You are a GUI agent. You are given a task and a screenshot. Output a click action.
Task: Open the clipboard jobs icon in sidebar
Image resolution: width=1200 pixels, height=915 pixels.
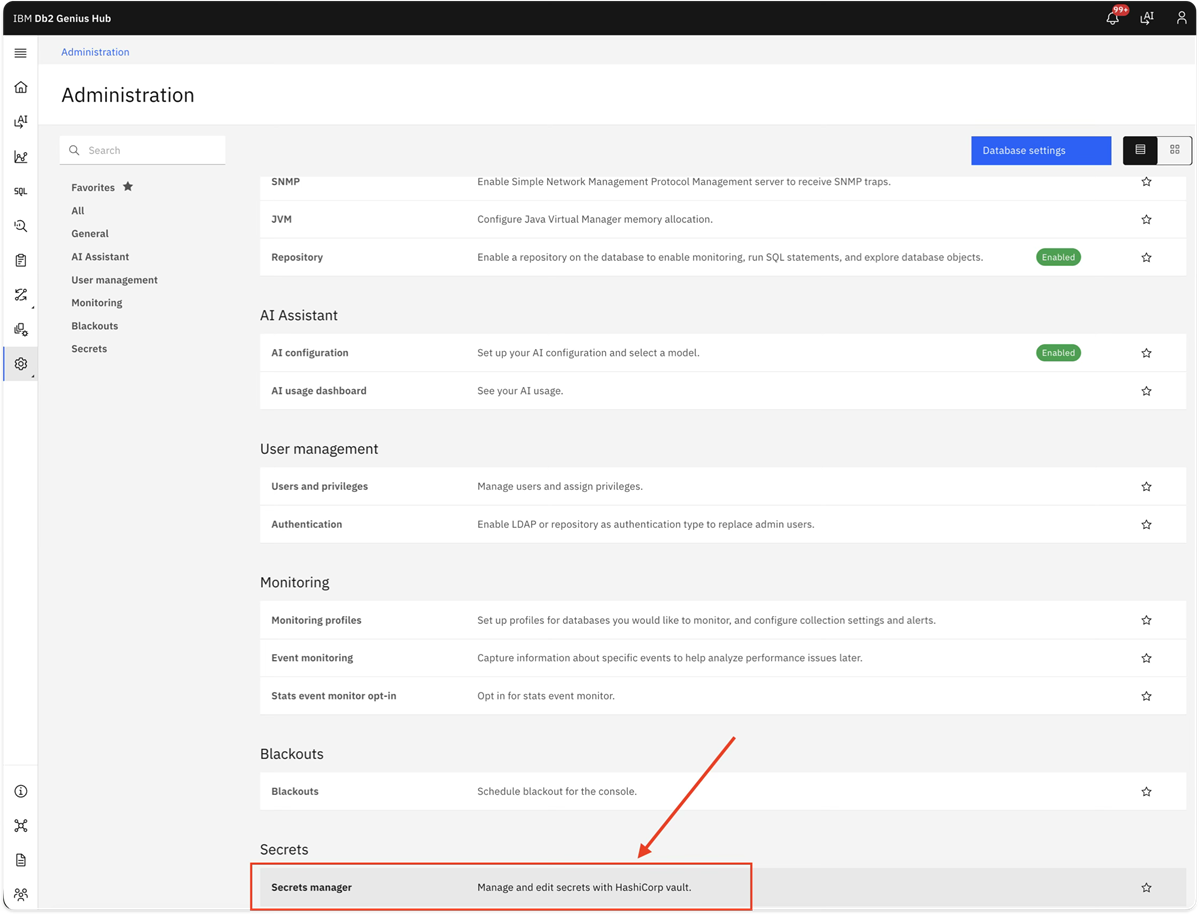(x=20, y=261)
